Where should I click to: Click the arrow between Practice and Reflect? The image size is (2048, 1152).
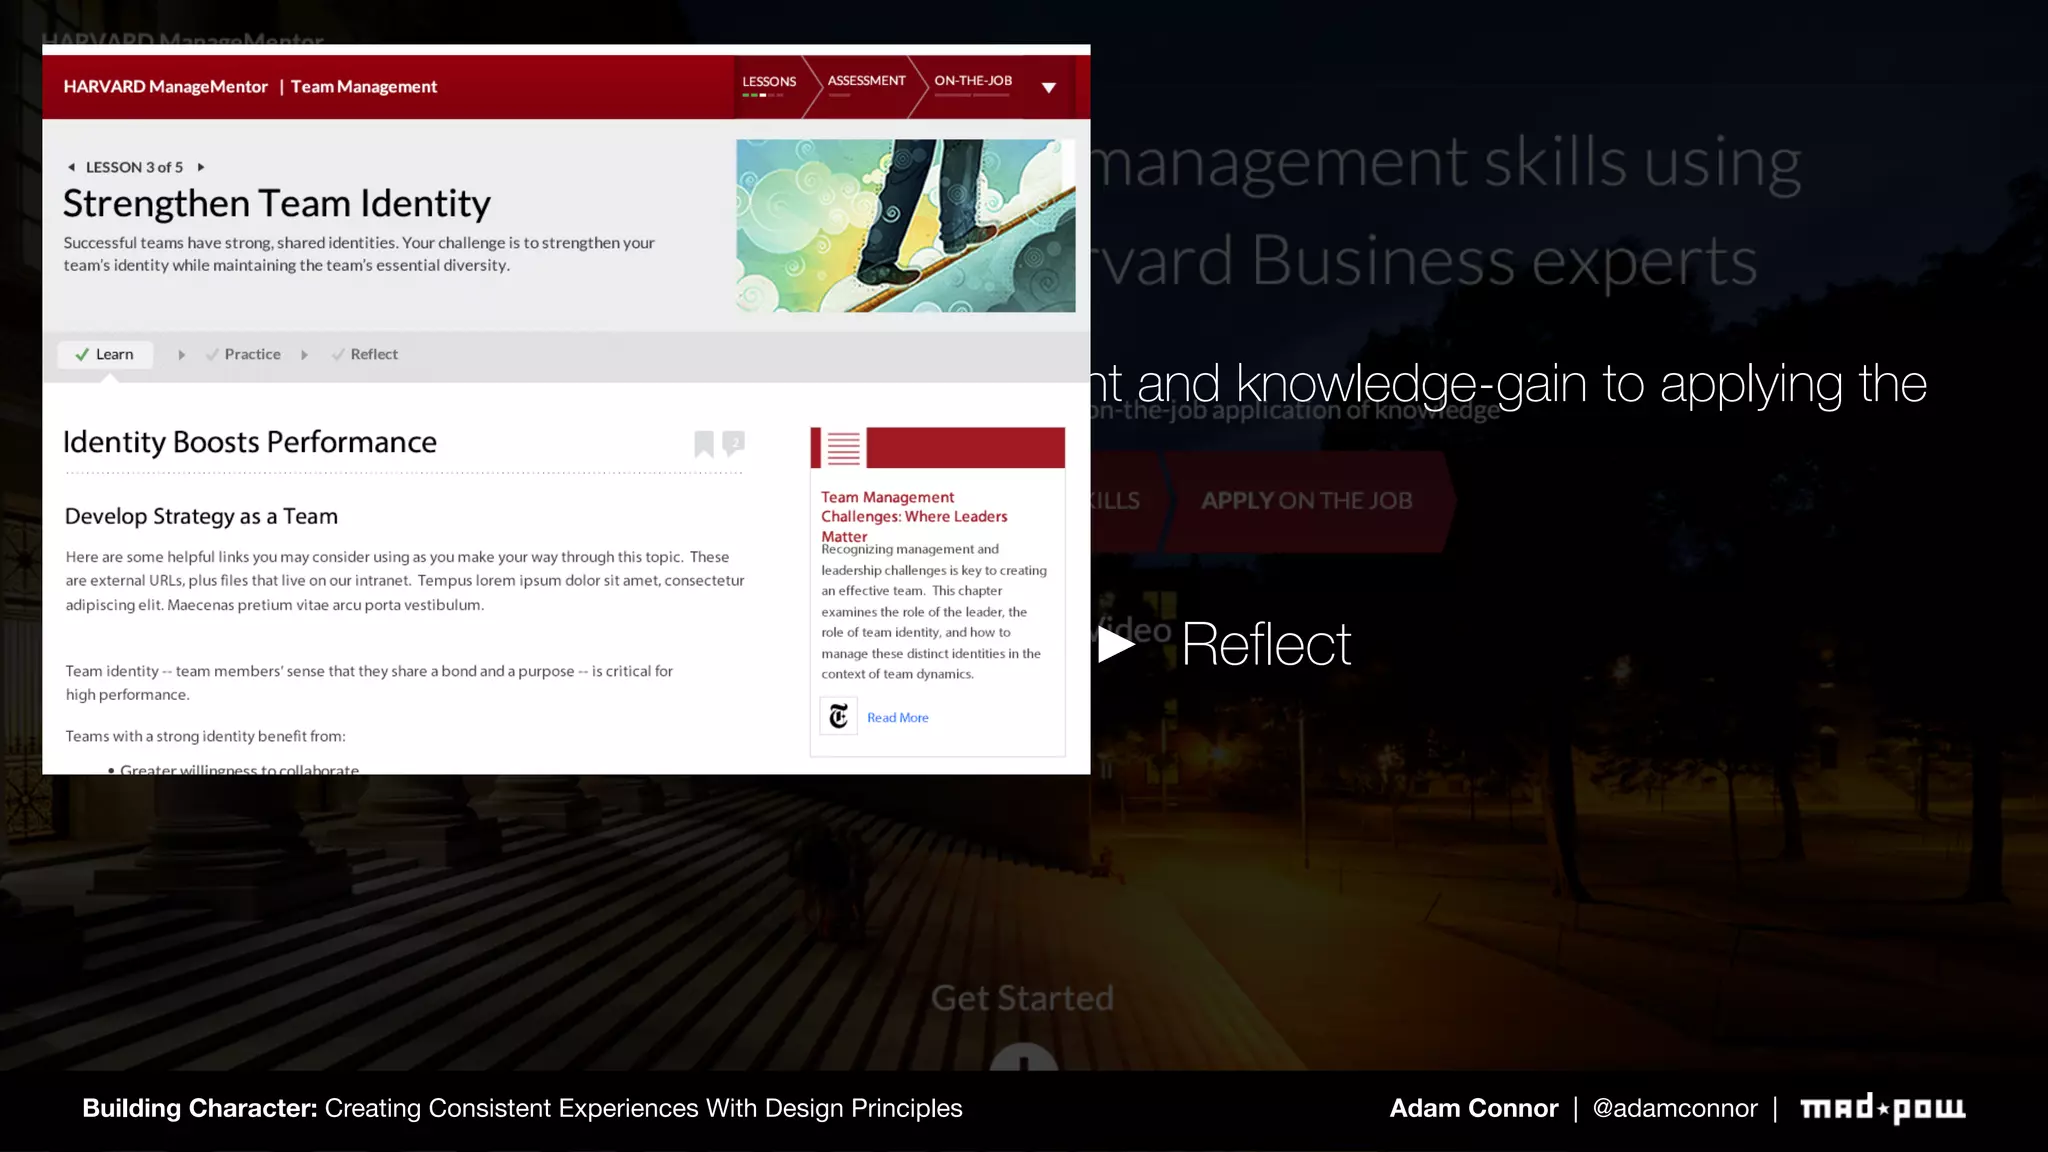304,355
